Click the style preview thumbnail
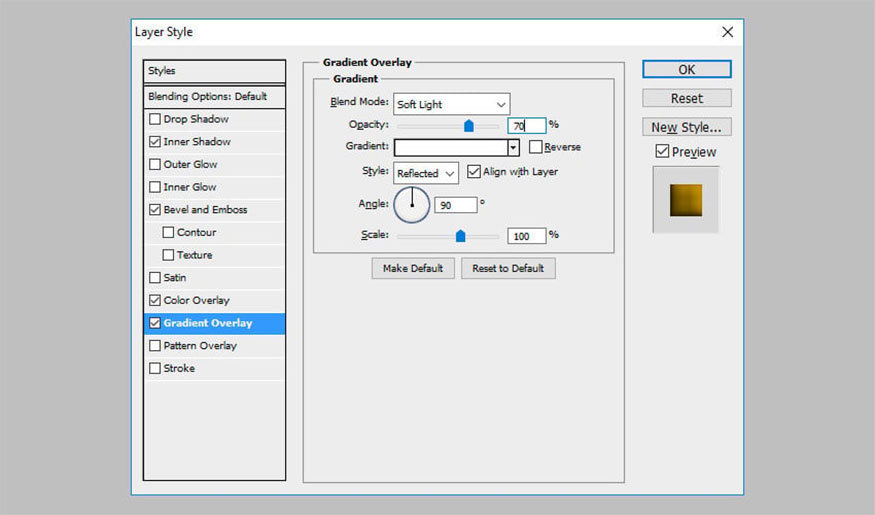875x515 pixels. tap(686, 199)
